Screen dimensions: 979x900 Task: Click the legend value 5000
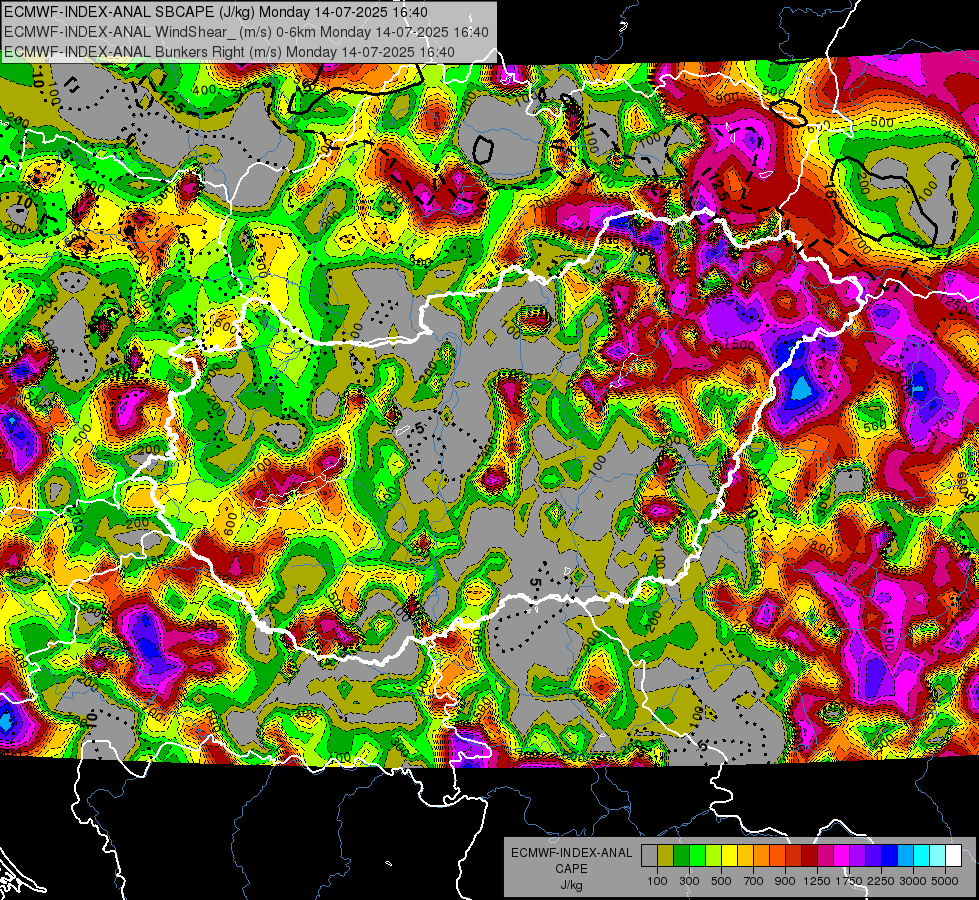[x=945, y=881]
